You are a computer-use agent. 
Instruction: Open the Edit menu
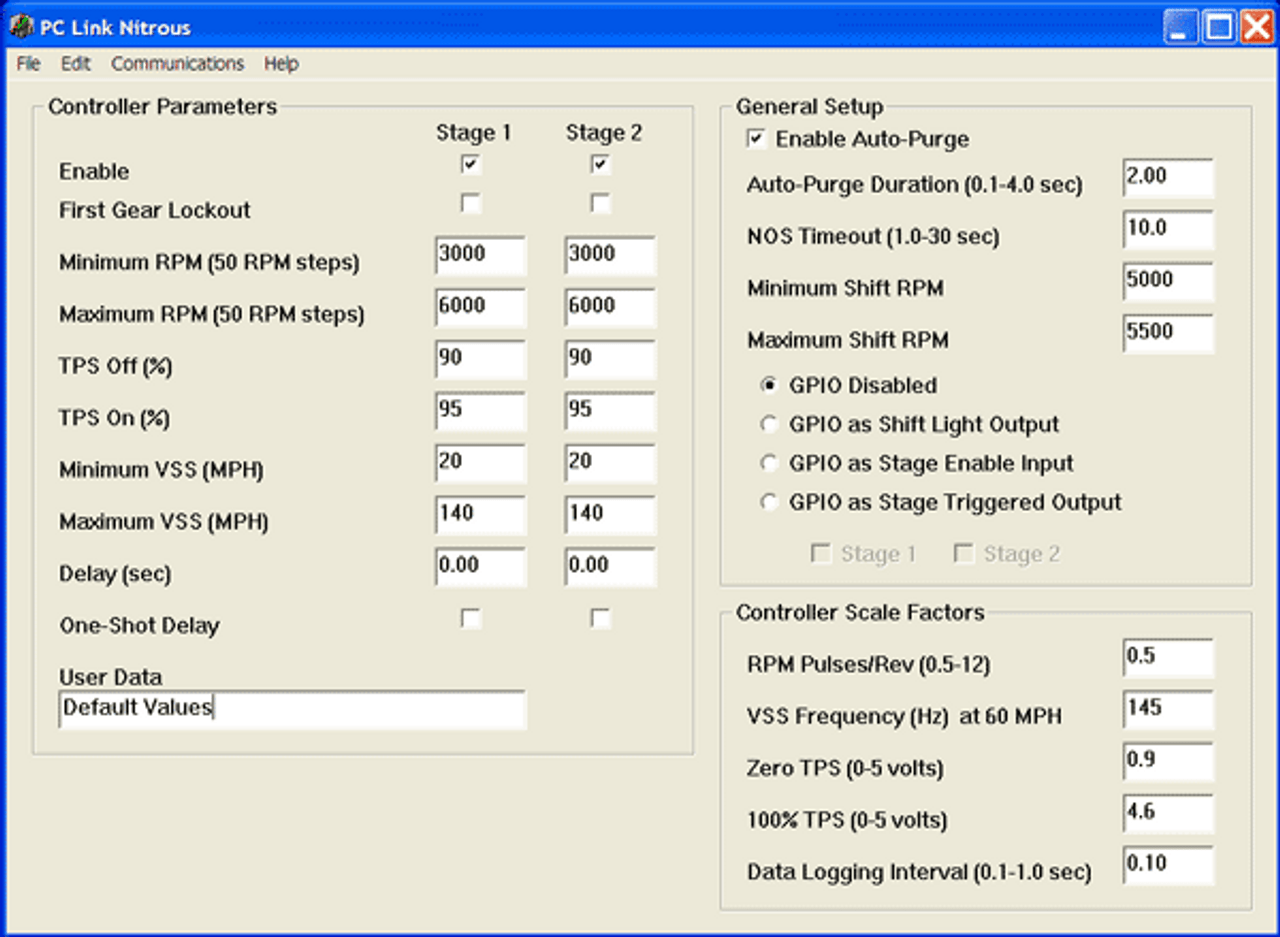pos(75,64)
